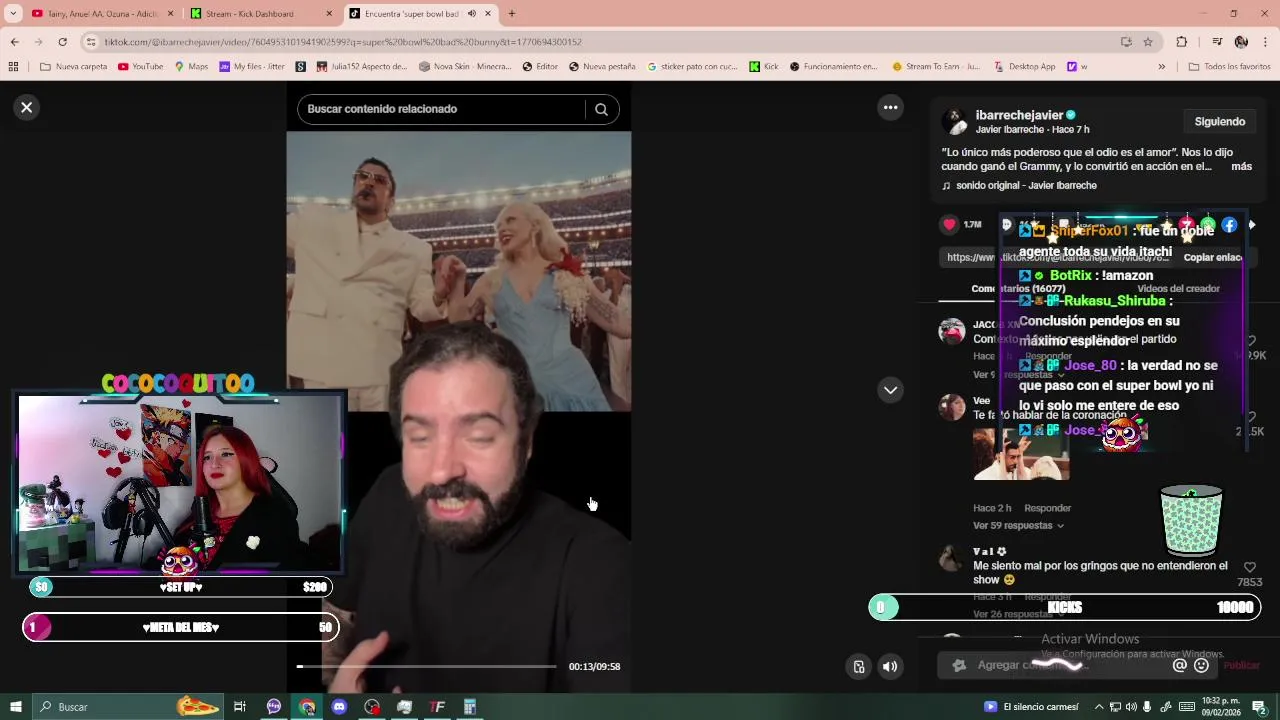Open the YouTube bookmark

[x=140, y=67]
